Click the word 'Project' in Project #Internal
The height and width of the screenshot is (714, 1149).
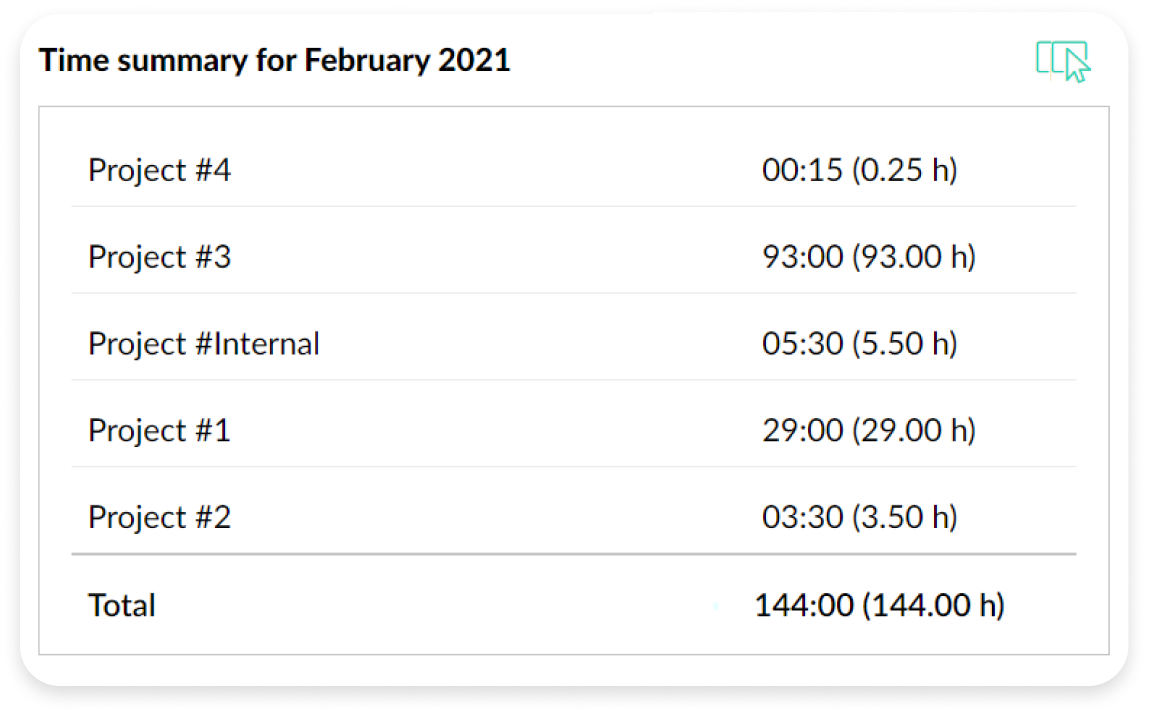[x=135, y=344]
